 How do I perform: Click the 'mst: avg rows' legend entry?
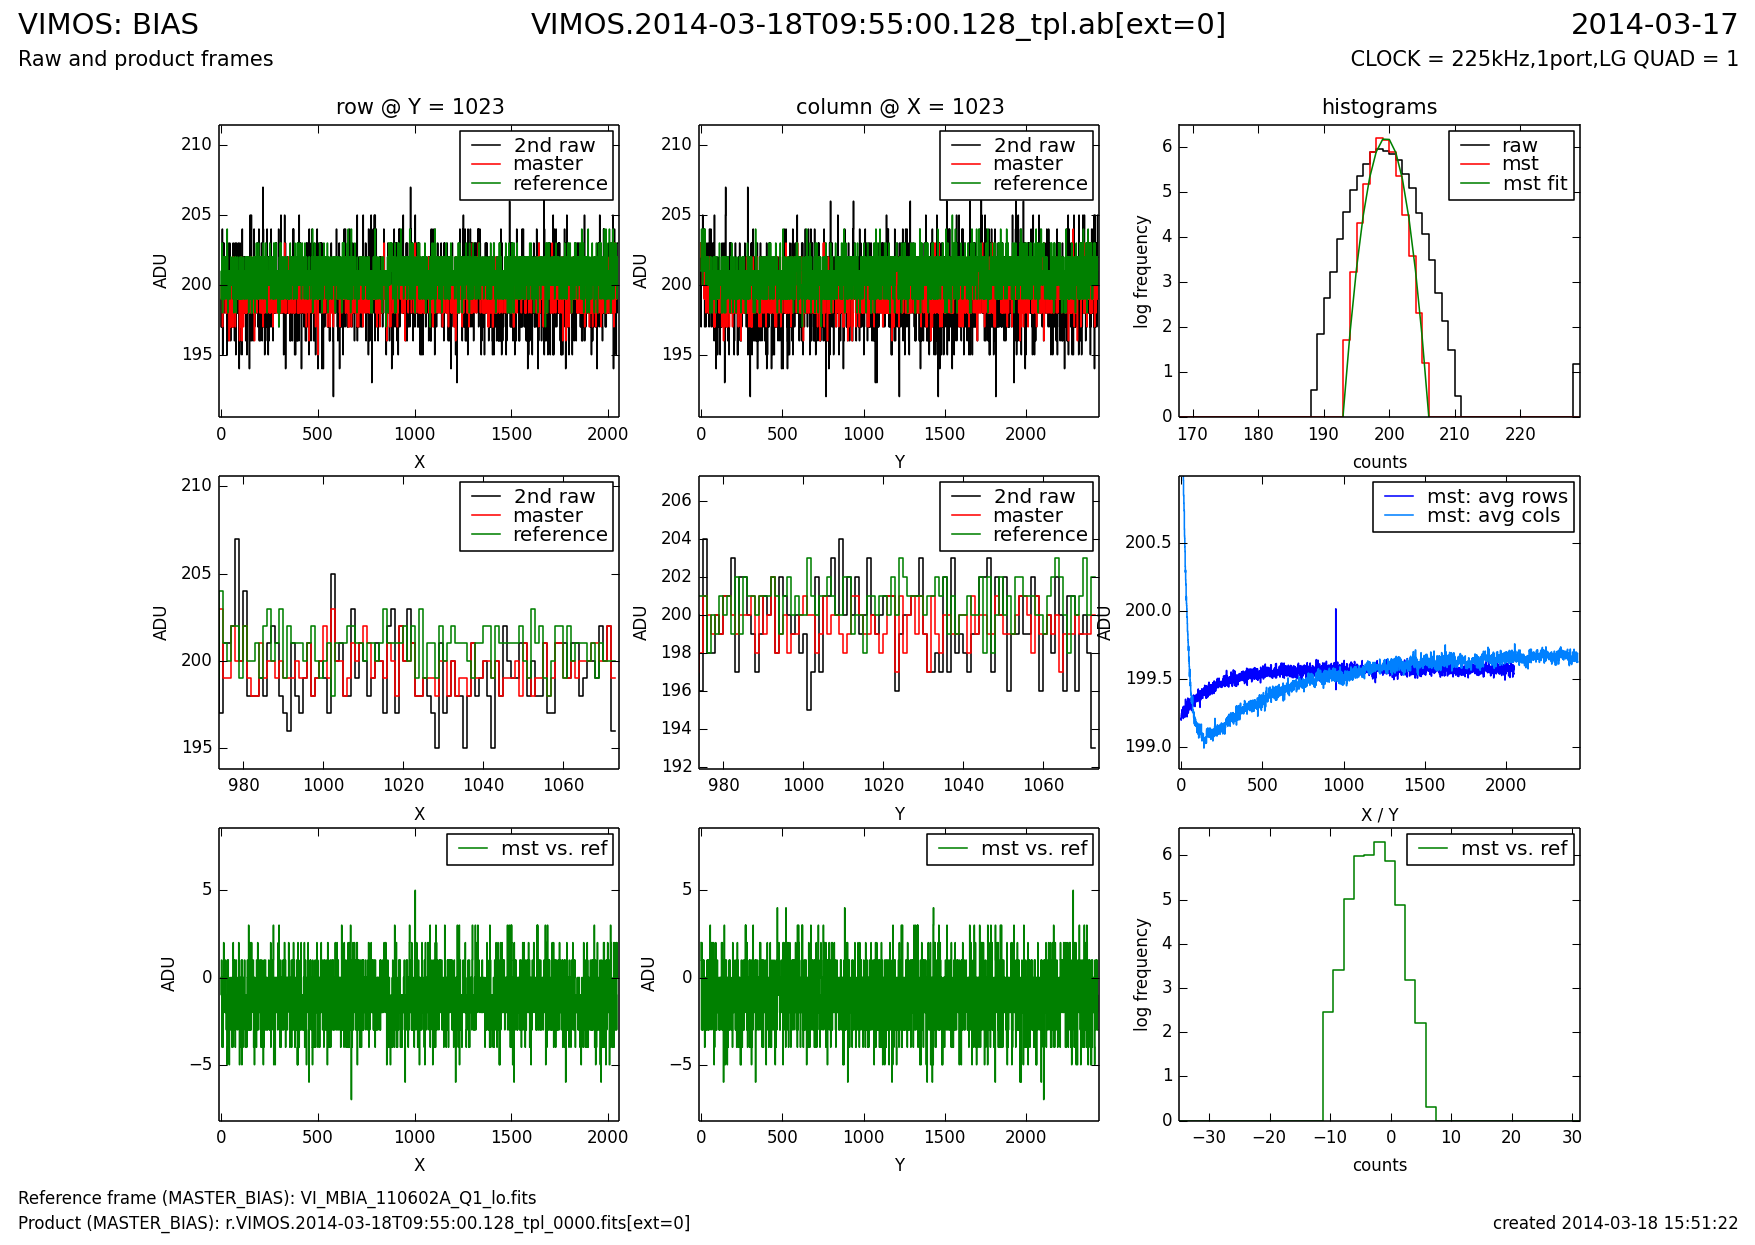pos(1496,497)
